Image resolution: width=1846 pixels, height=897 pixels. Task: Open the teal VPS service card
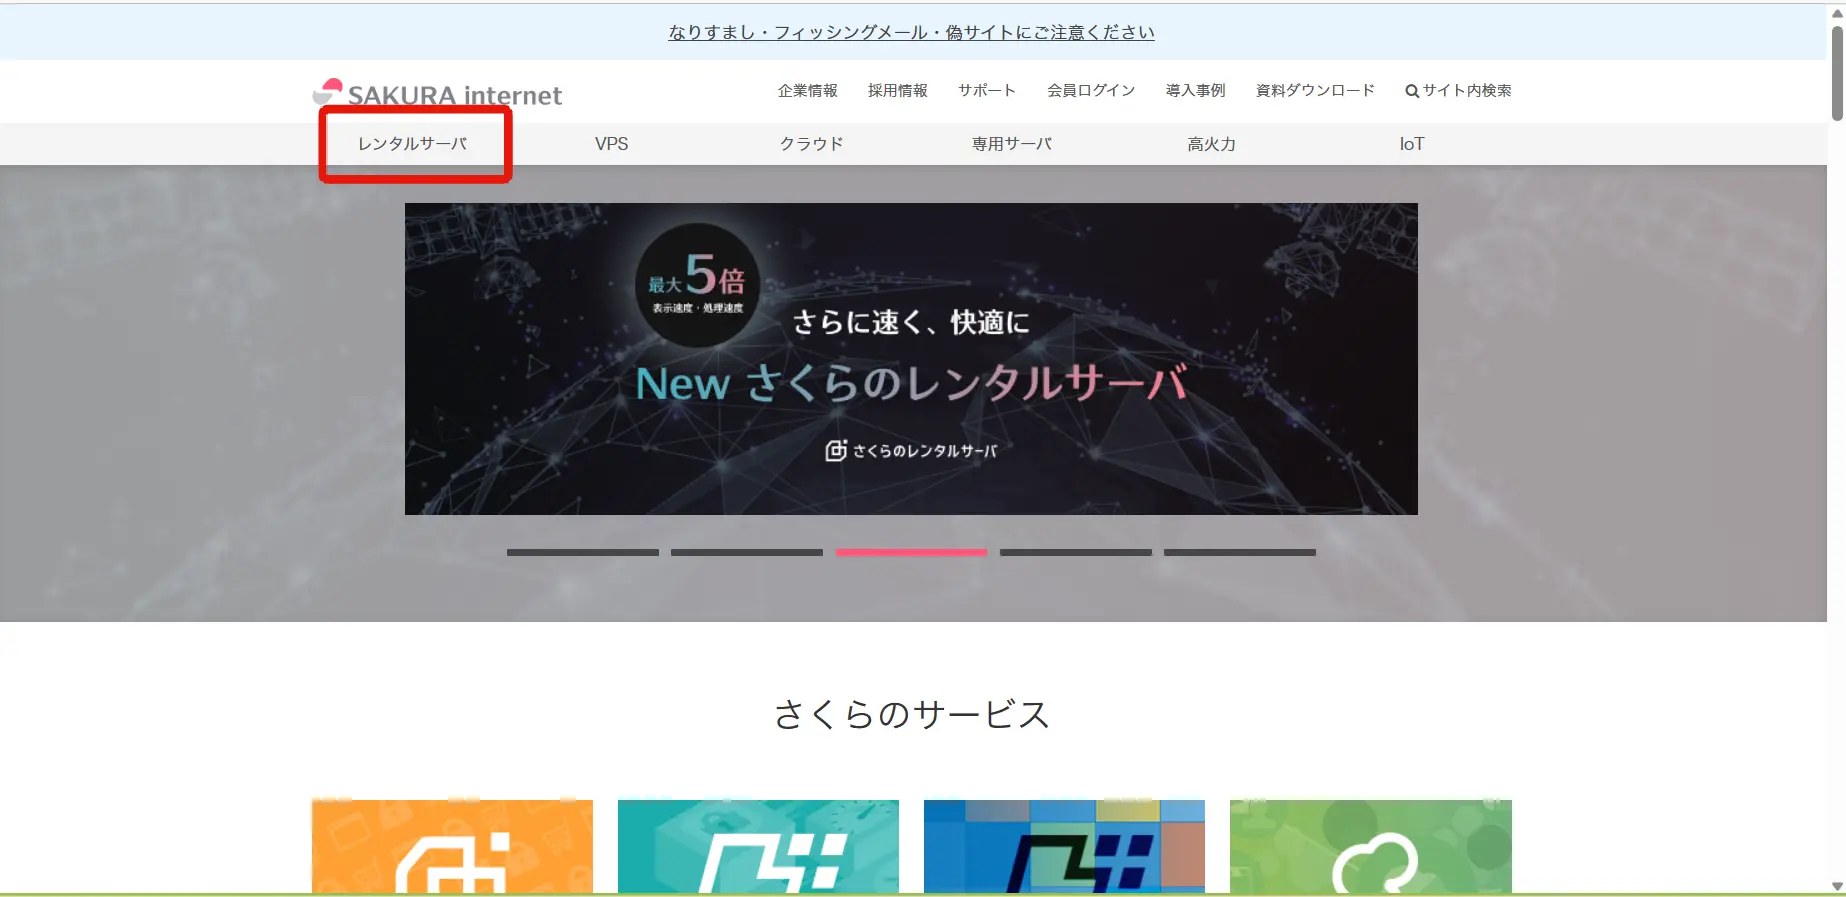[x=758, y=846]
